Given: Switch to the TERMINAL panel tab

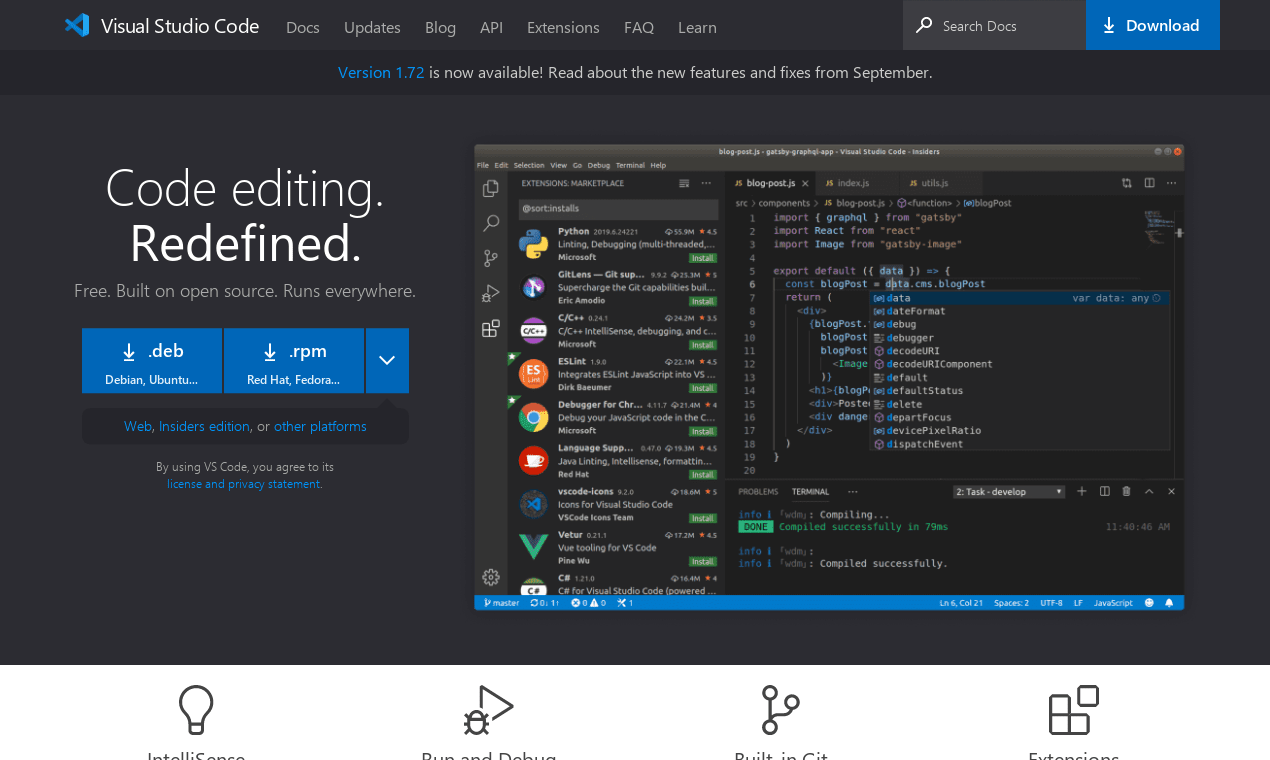Looking at the screenshot, I should pyautogui.click(x=810, y=492).
